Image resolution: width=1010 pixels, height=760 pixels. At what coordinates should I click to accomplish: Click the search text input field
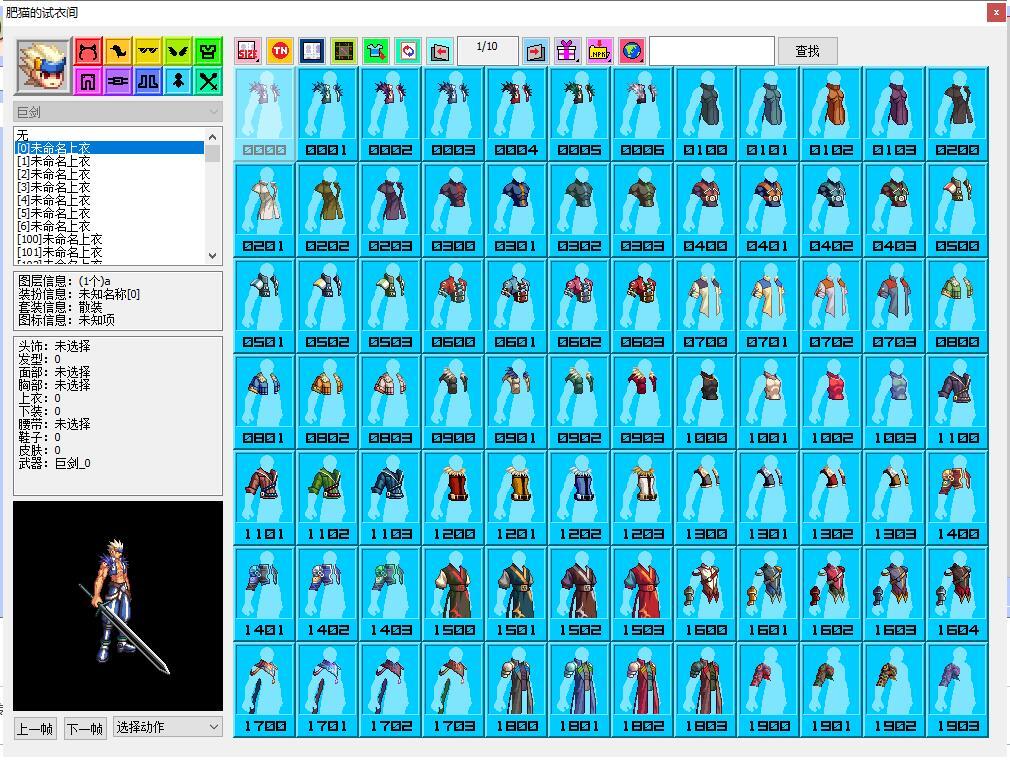click(711, 51)
